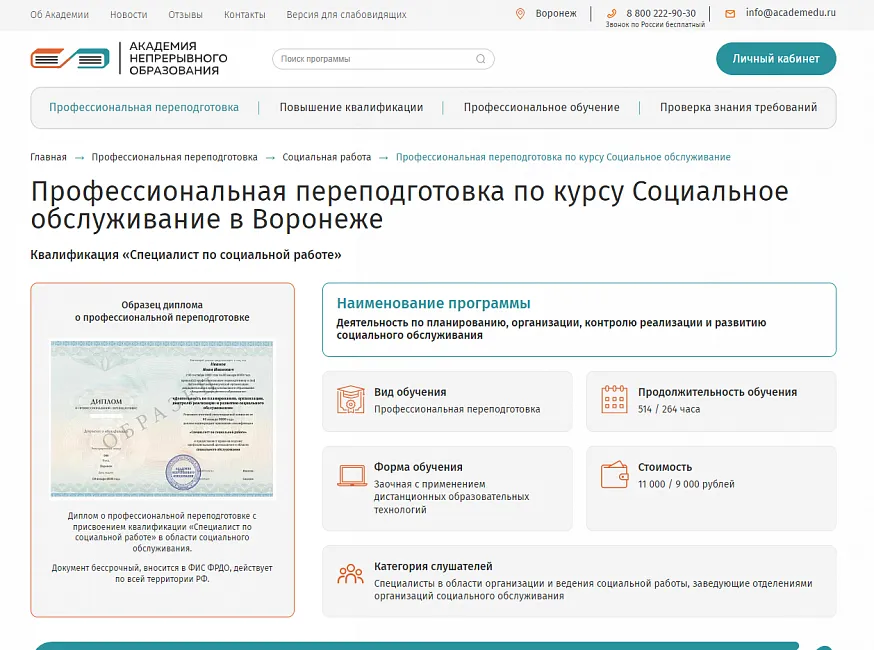The width and height of the screenshot is (874, 650).
Task: Select the Профессиональная переподготовка menu tab
Action: 144,107
